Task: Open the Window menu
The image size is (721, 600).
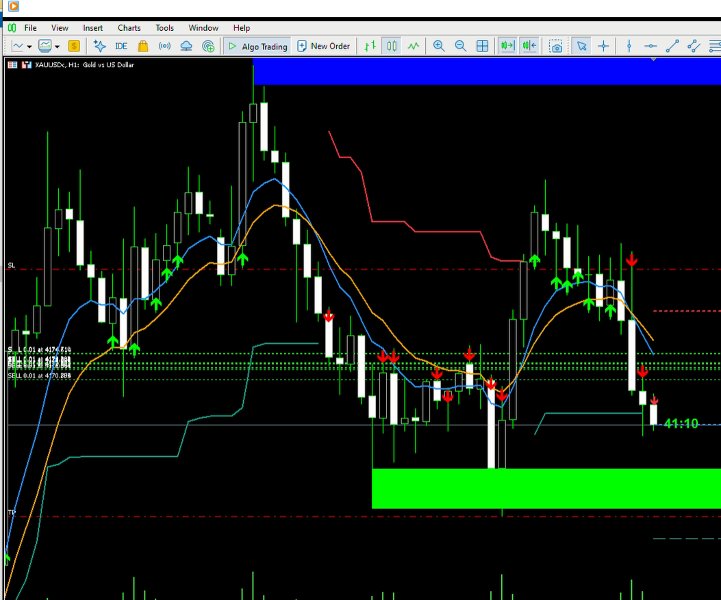Action: [x=203, y=28]
